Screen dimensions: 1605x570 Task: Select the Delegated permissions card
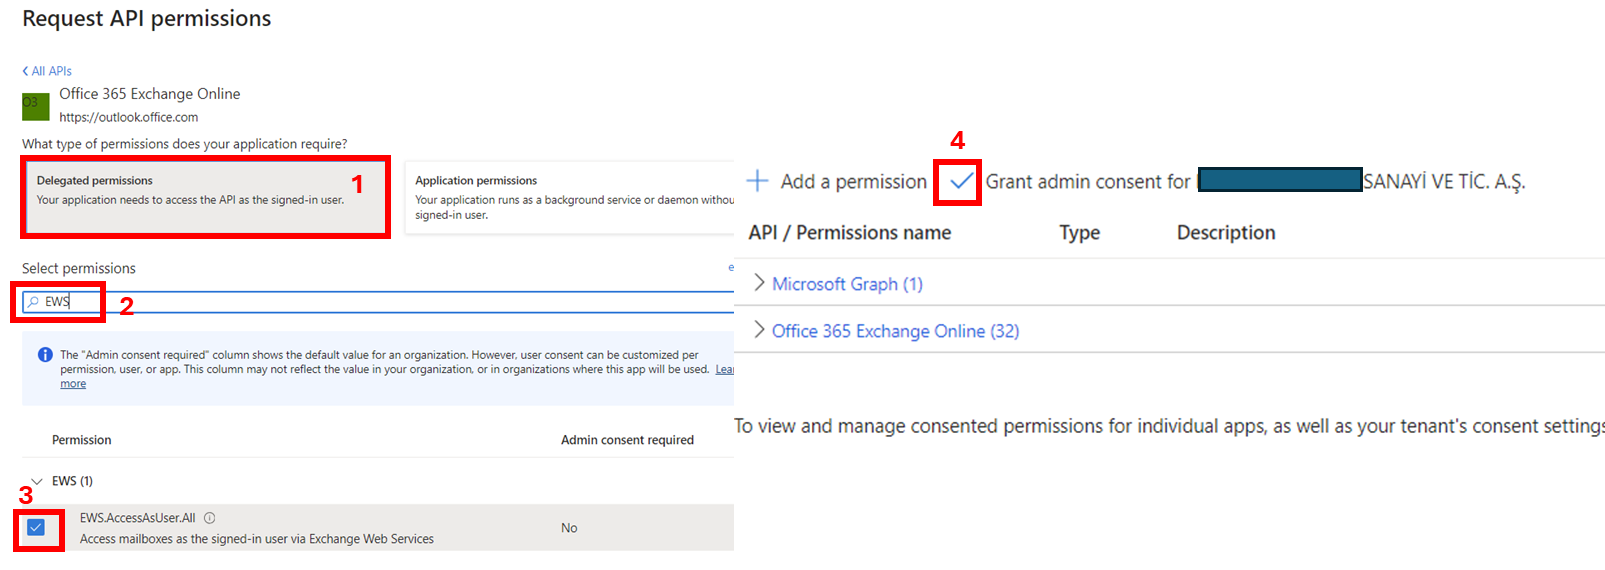[205, 197]
